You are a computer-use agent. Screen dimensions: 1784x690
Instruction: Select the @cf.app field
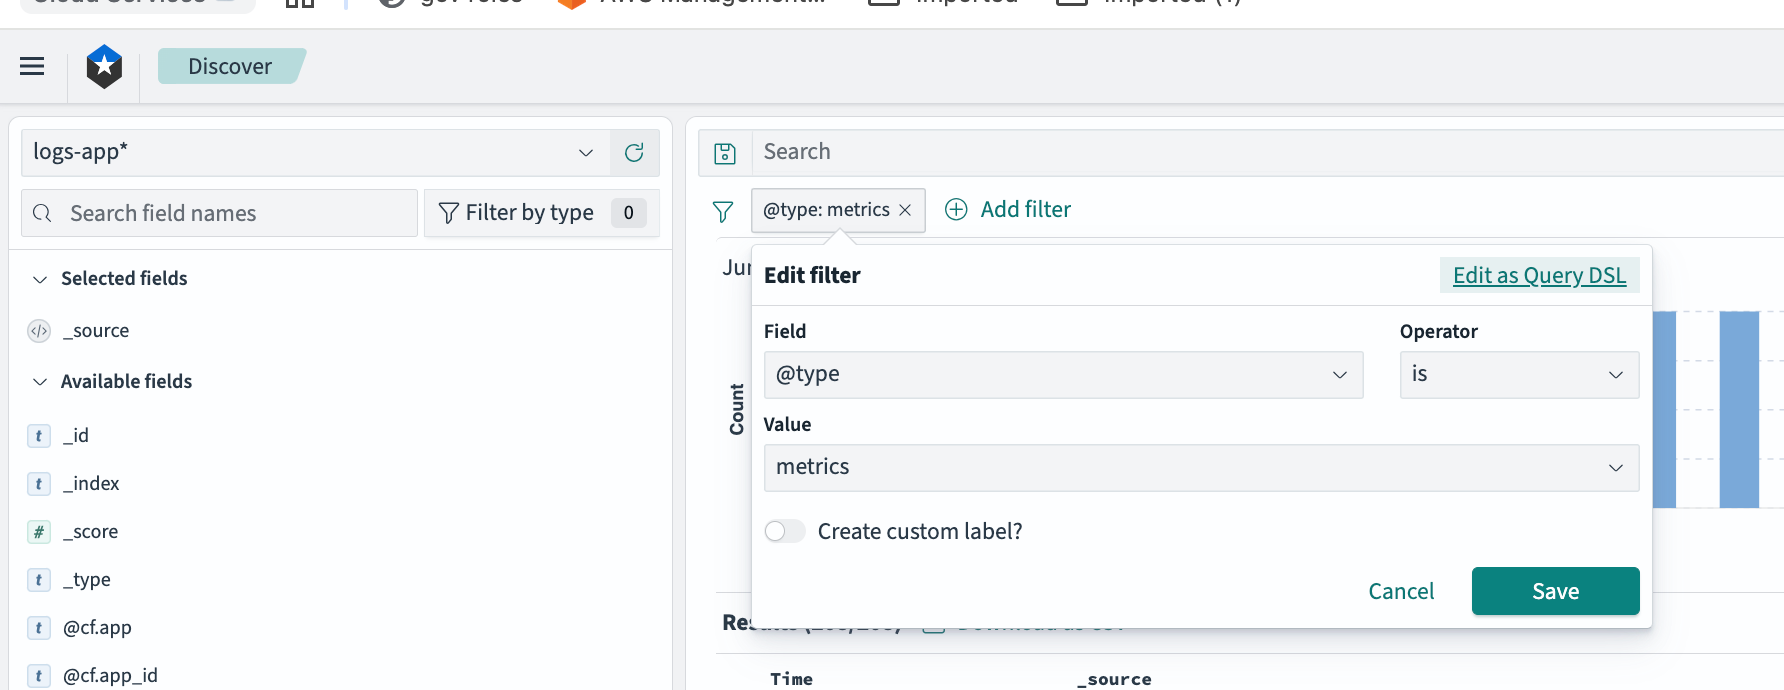97,627
